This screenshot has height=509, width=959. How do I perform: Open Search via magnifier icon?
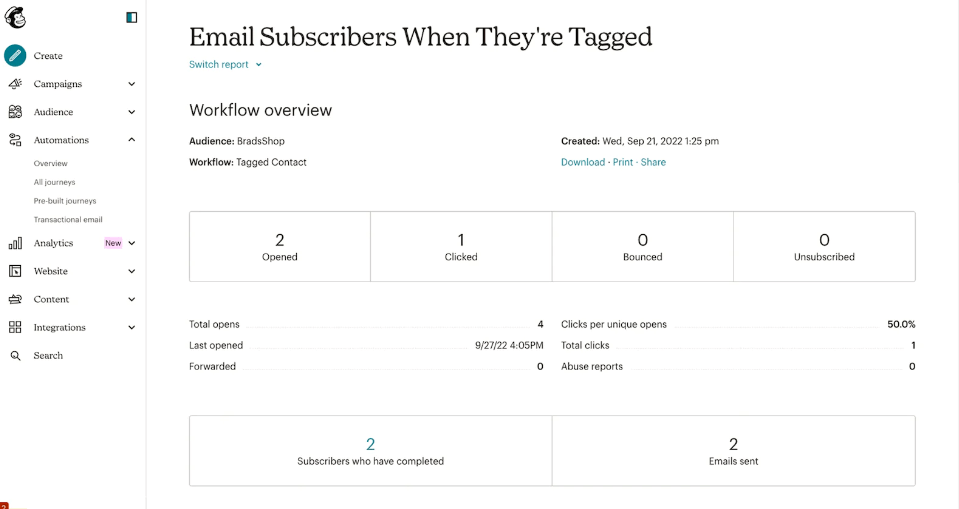pyautogui.click(x=15, y=355)
